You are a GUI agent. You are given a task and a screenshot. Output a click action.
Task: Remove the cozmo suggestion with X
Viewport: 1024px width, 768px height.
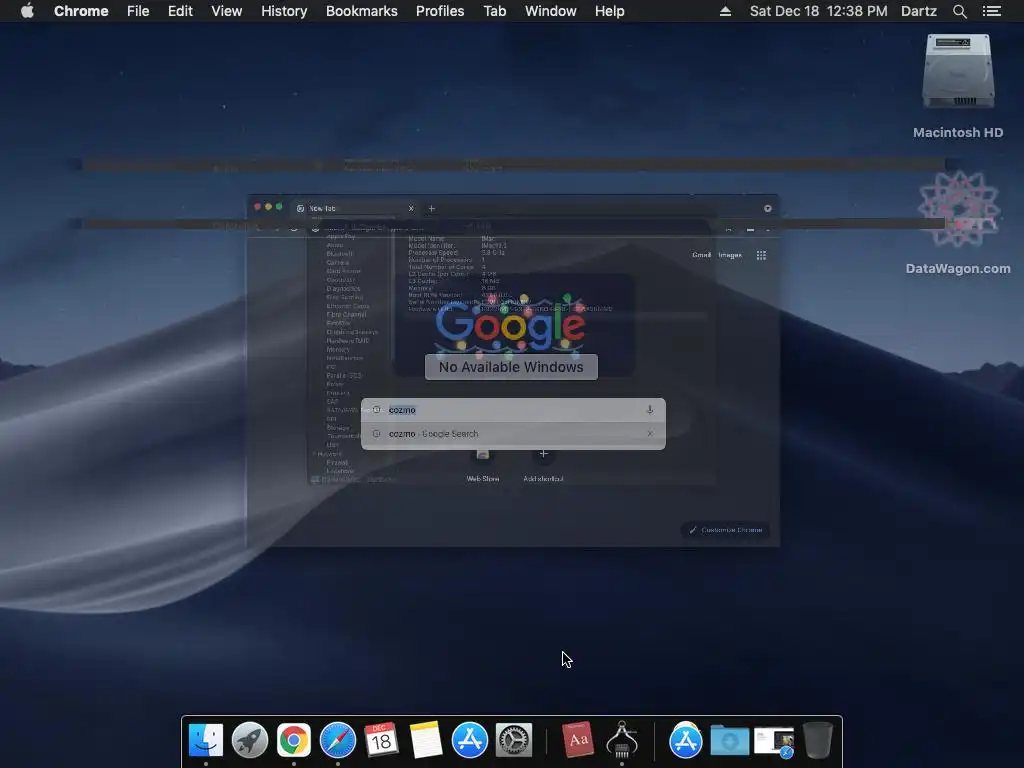pyautogui.click(x=650, y=434)
